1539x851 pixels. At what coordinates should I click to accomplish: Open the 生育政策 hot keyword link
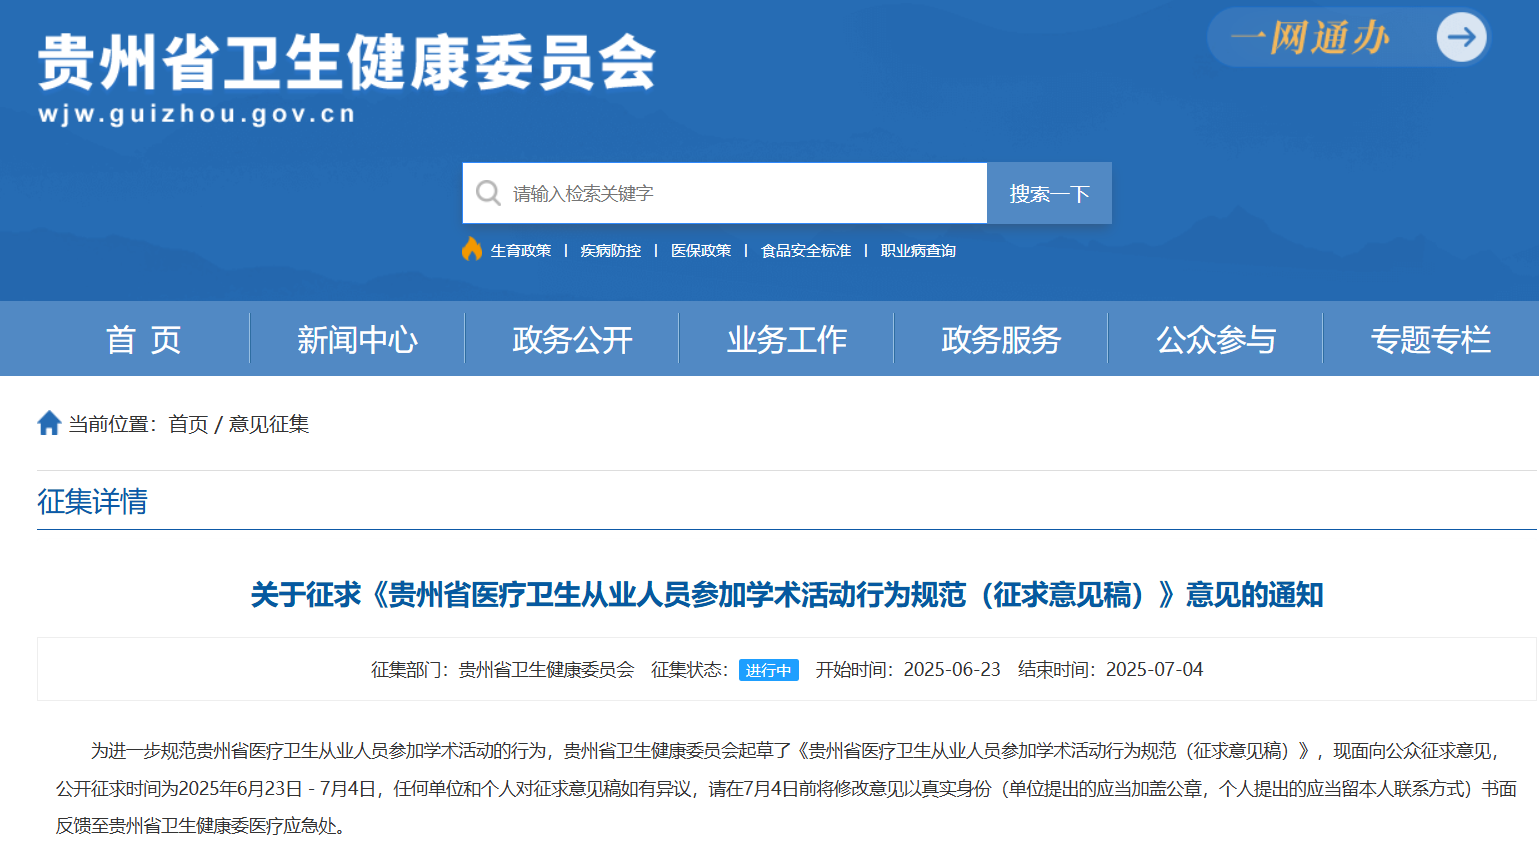(521, 251)
